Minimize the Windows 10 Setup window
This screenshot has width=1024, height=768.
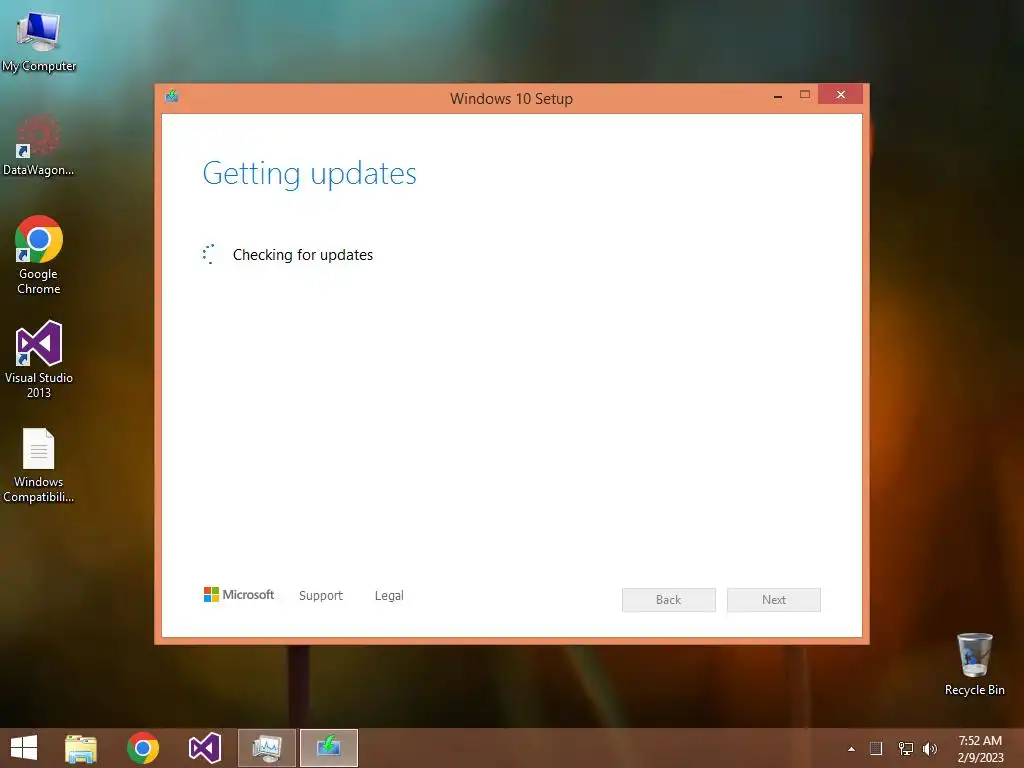point(778,95)
